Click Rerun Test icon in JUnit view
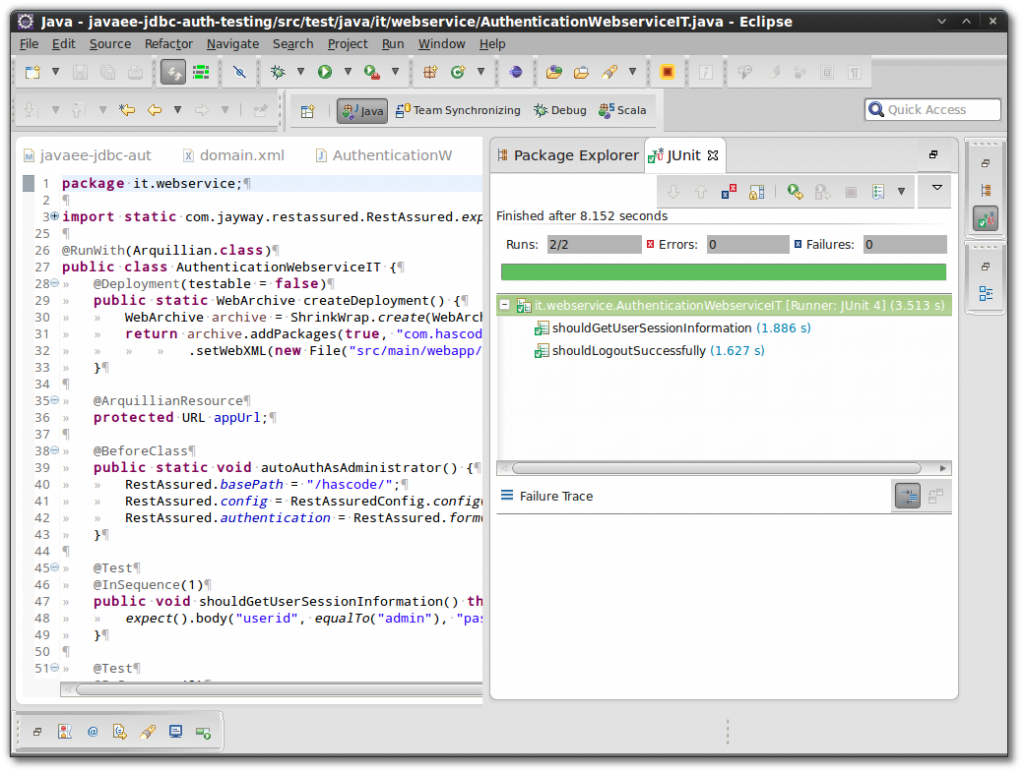 pyautogui.click(x=794, y=191)
